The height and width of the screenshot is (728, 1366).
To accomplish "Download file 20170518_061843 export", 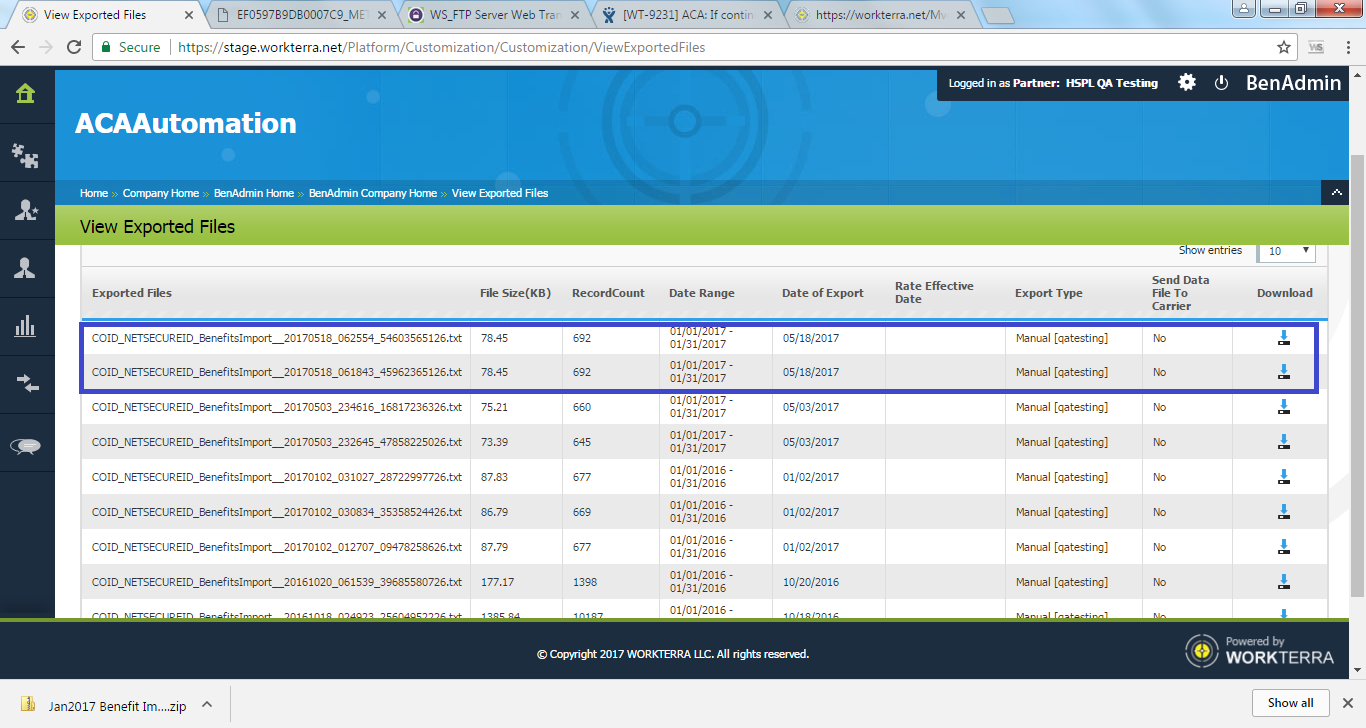I will click(x=1284, y=372).
